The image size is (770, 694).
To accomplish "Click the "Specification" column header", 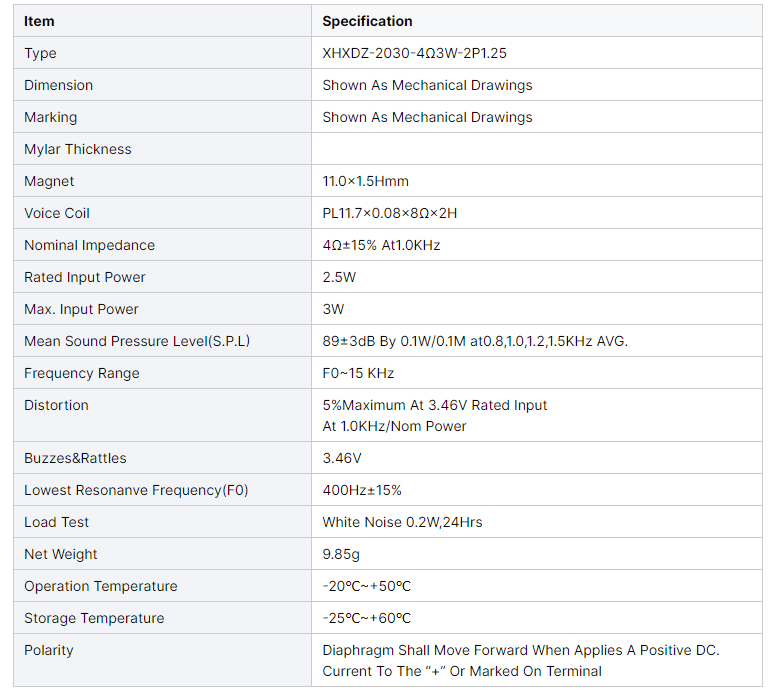I will coord(367,21).
